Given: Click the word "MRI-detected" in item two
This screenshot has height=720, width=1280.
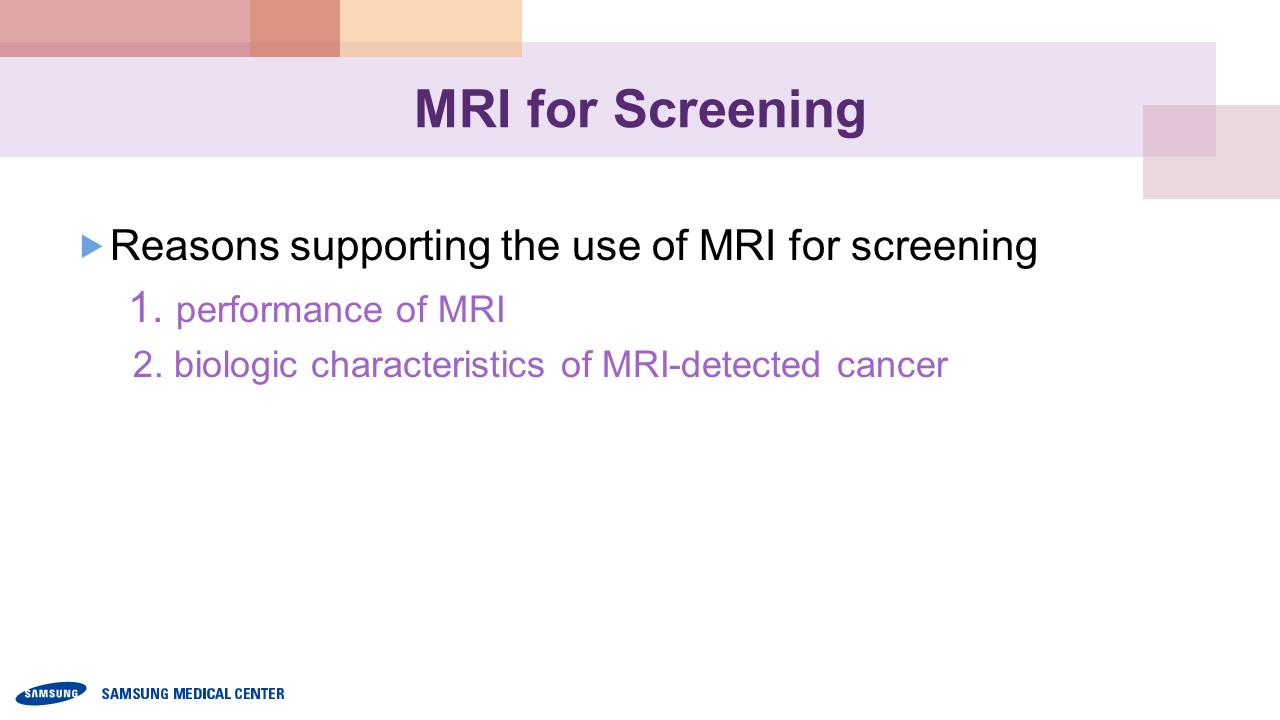Looking at the screenshot, I should click(x=711, y=364).
